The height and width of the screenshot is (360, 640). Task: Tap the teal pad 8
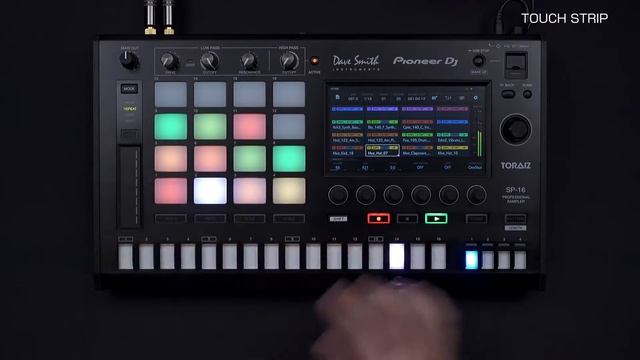[289, 158]
